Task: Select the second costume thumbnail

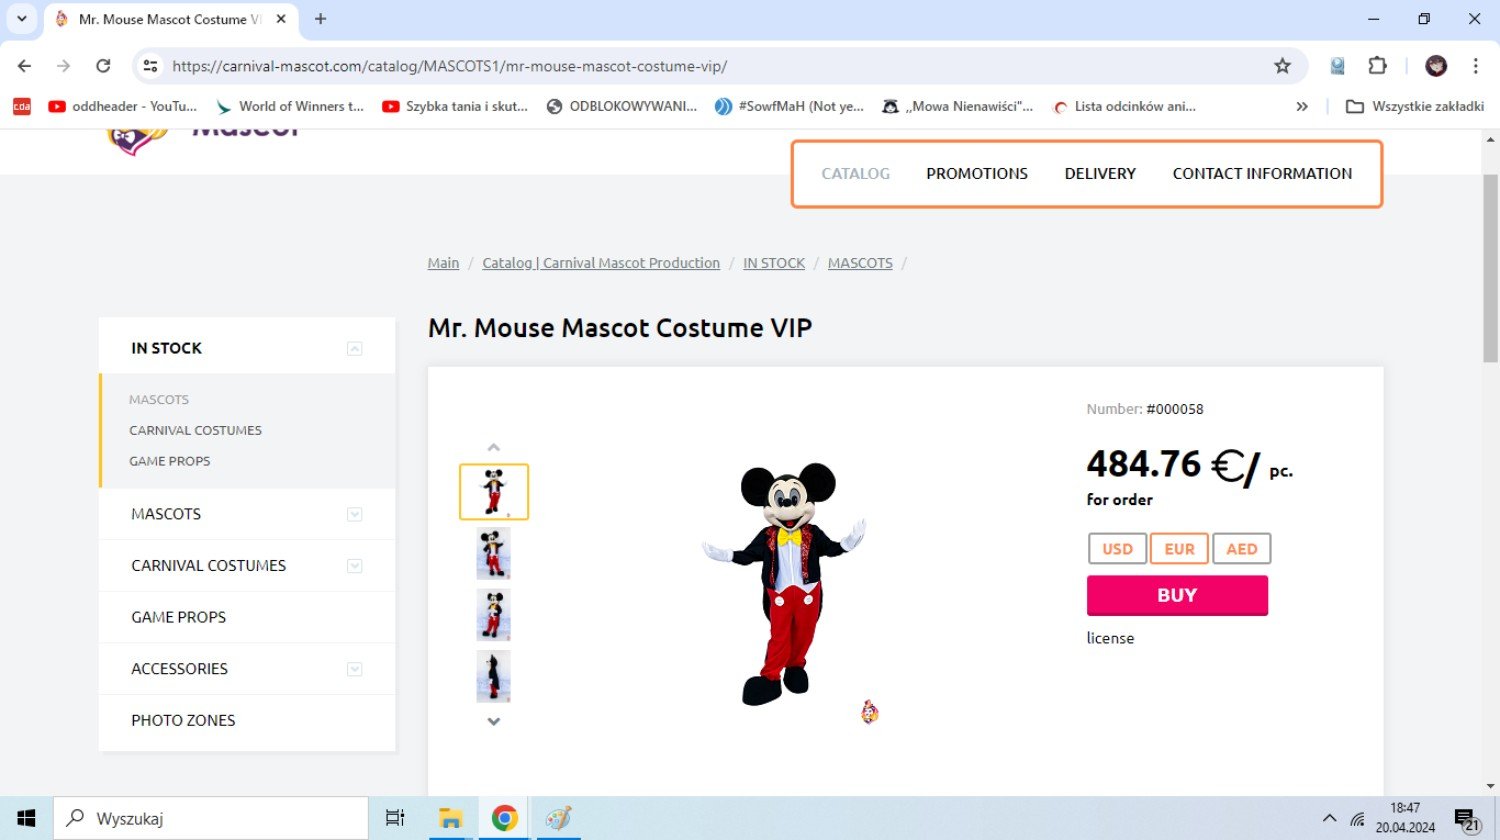Action: (x=494, y=554)
